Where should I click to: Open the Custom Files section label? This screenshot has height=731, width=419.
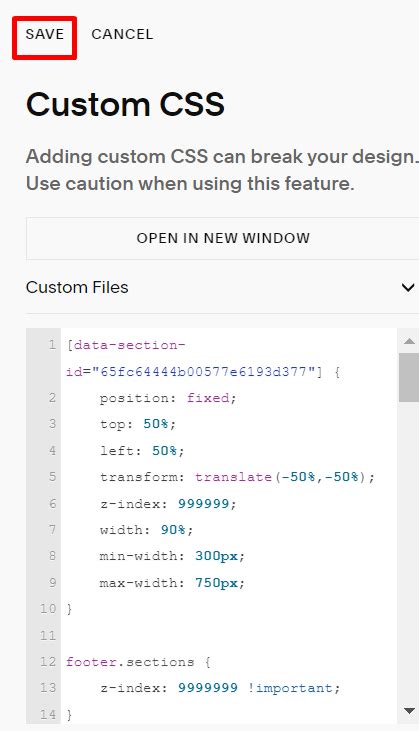click(77, 287)
